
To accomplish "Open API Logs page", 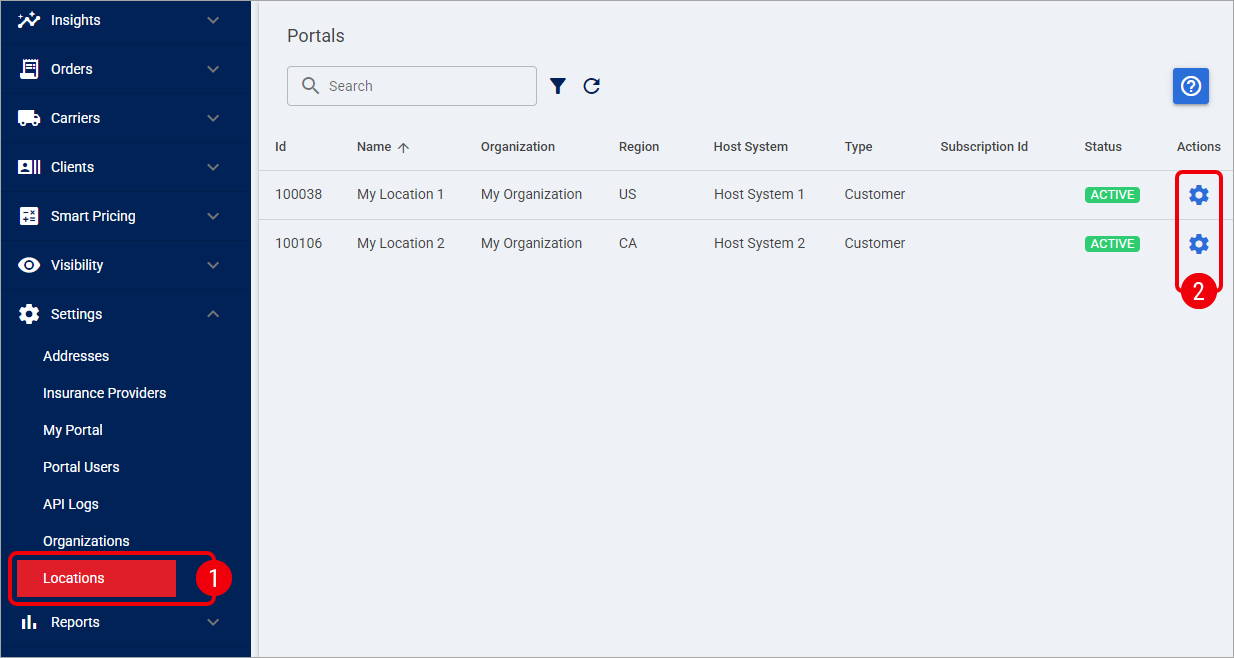I will [71, 504].
